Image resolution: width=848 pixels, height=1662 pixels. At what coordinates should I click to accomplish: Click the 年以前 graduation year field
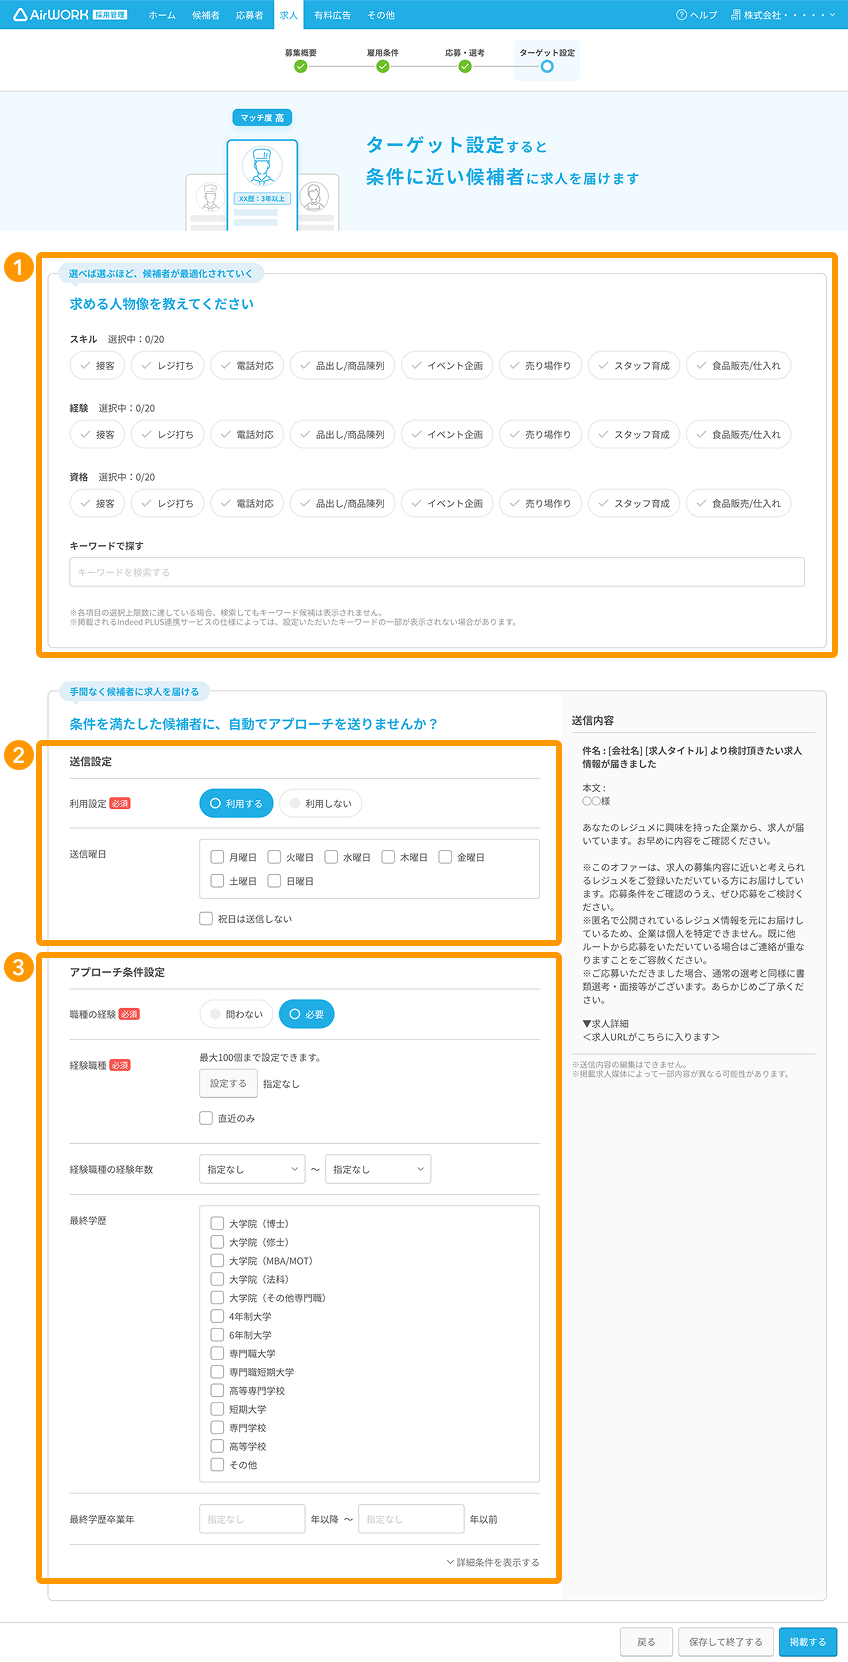pyautogui.click(x=411, y=1519)
